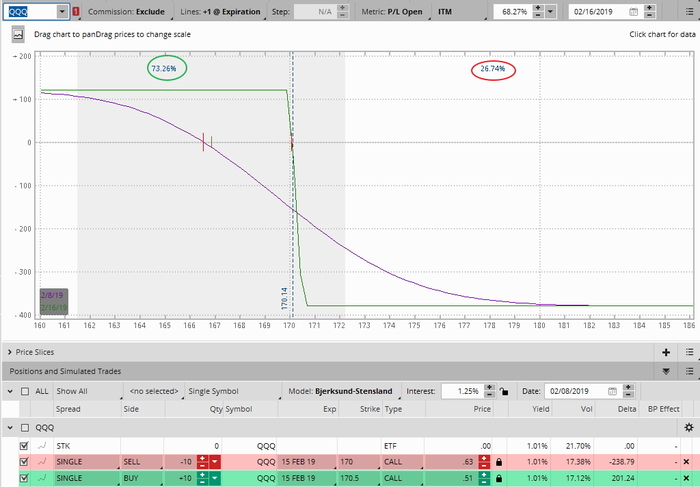Click into the QQQ symbol input field
This screenshot has width=700, height=487.
[x=30, y=12]
